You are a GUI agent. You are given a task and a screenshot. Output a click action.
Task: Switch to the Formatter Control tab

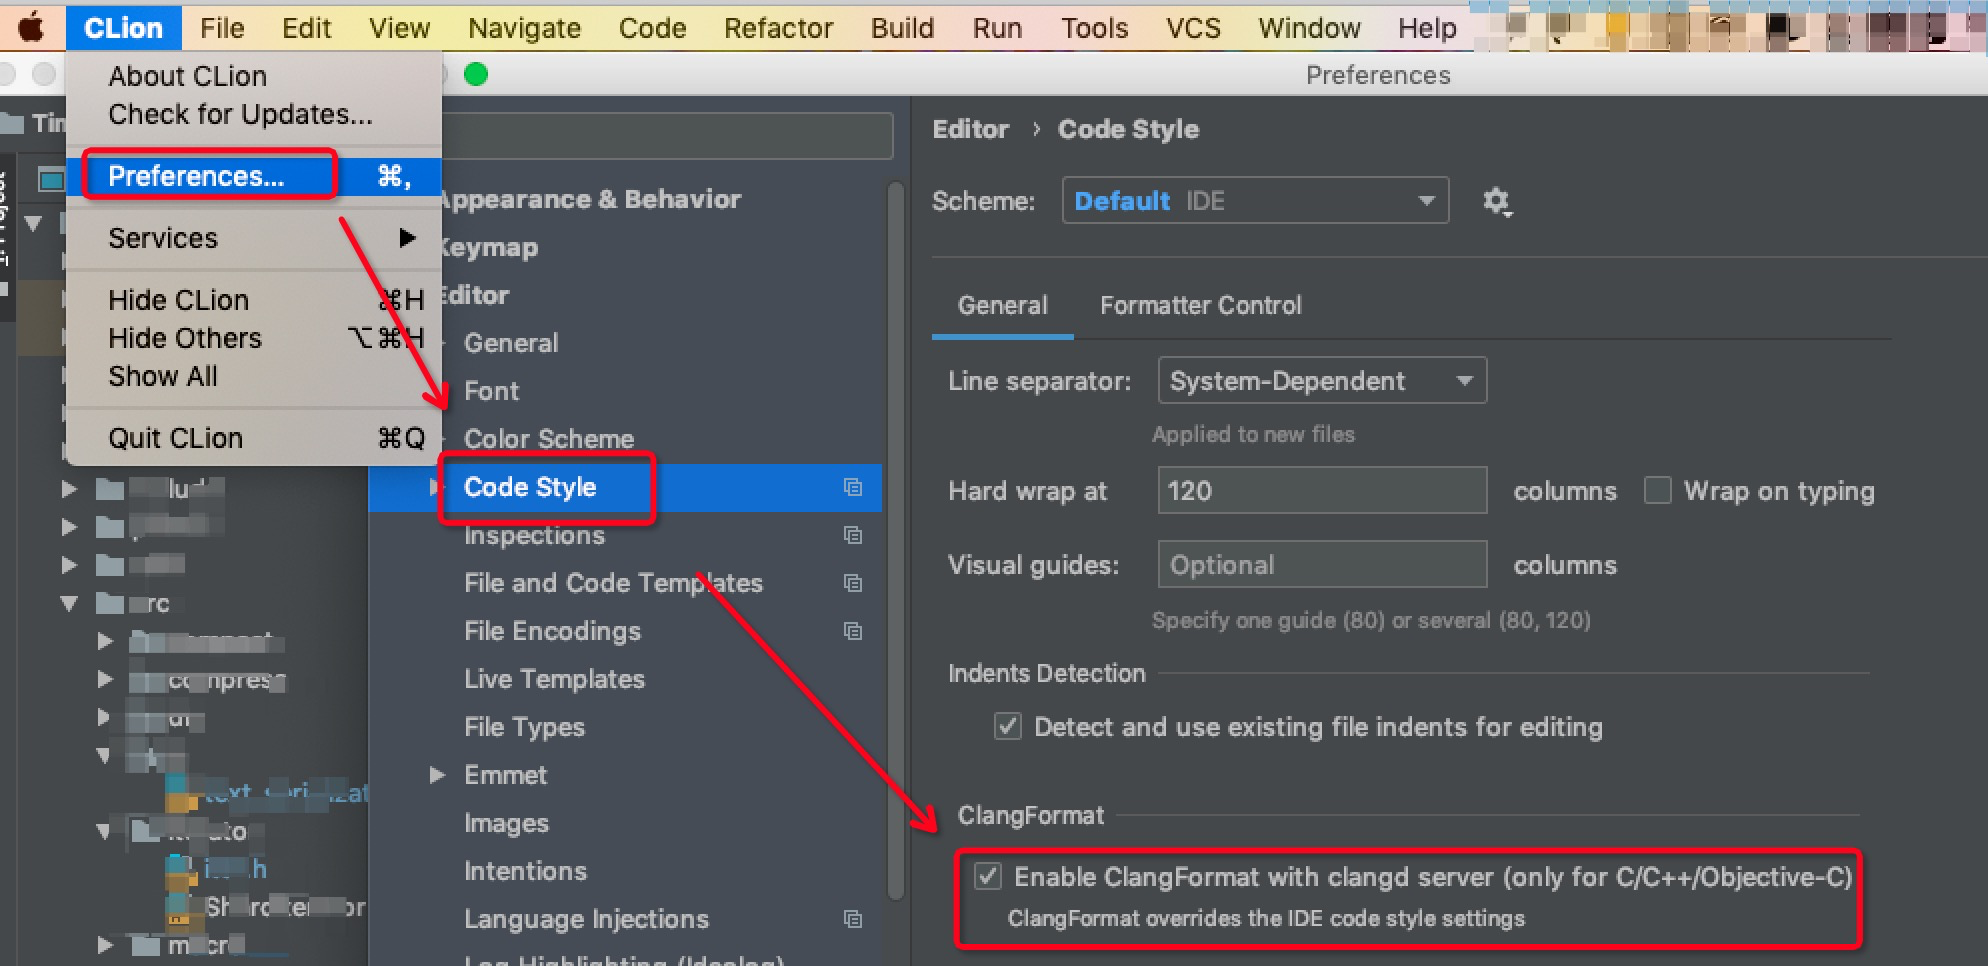pyautogui.click(x=1200, y=305)
